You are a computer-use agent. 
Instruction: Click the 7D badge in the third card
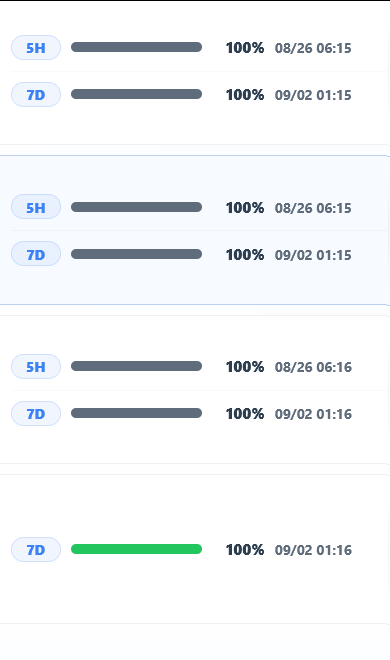click(36, 414)
